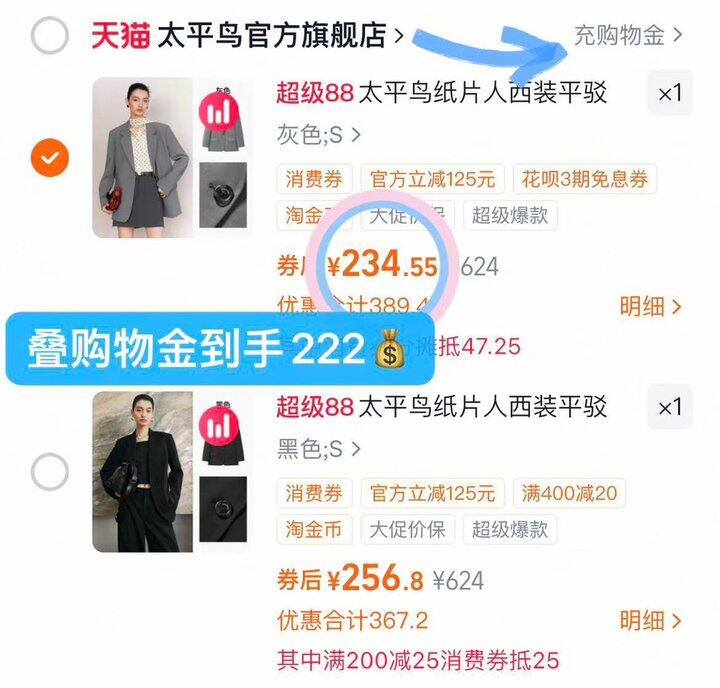Select the black blazer item
The image size is (720, 688).
pyautogui.click(x=50, y=472)
